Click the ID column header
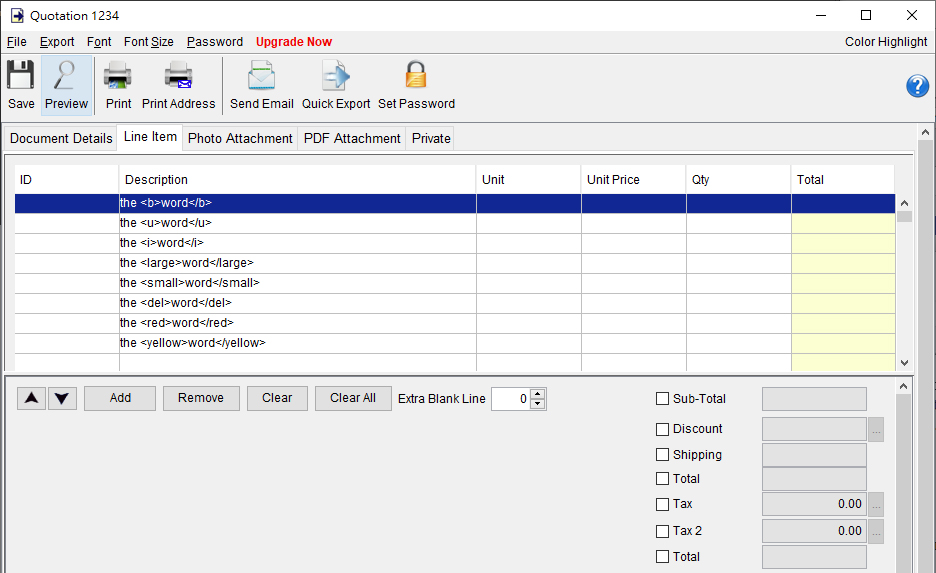Viewport: 936px width, 573px height. 67,180
